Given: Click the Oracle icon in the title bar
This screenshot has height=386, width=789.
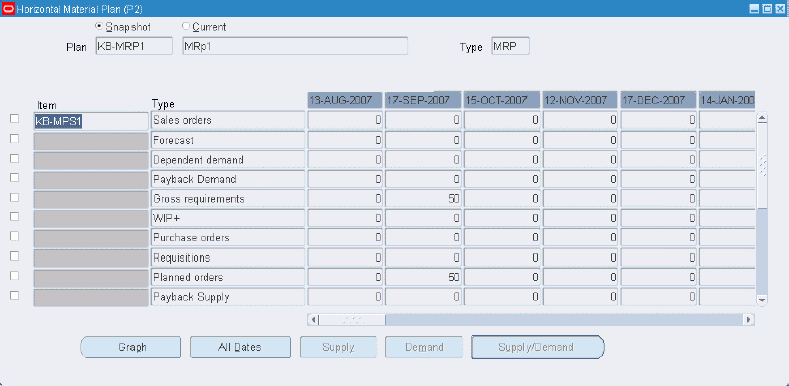Looking at the screenshot, I should coord(9,9).
